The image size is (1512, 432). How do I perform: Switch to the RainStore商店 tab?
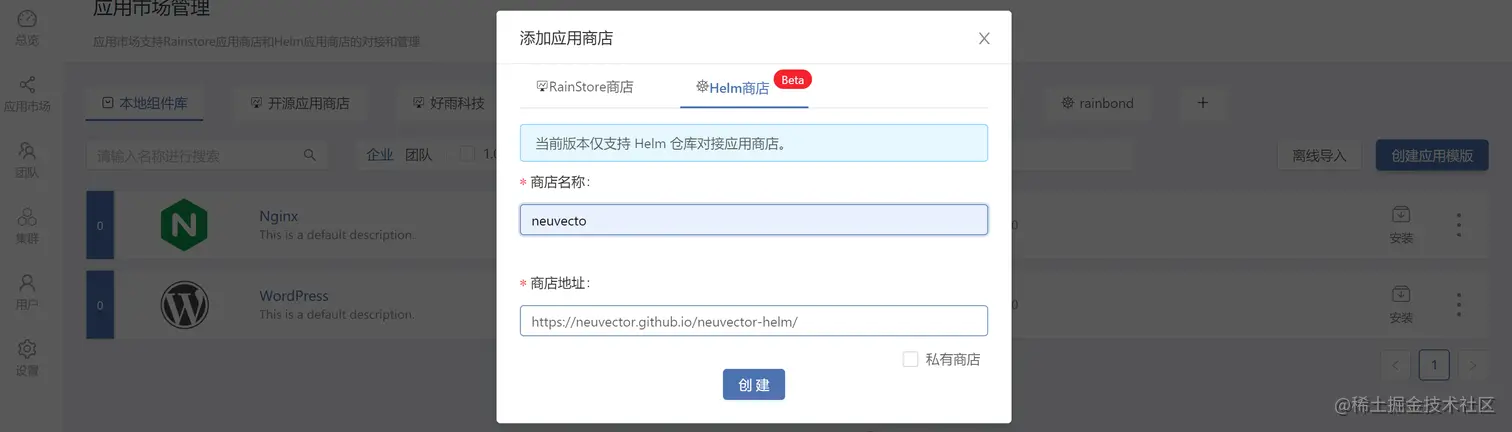coord(585,87)
